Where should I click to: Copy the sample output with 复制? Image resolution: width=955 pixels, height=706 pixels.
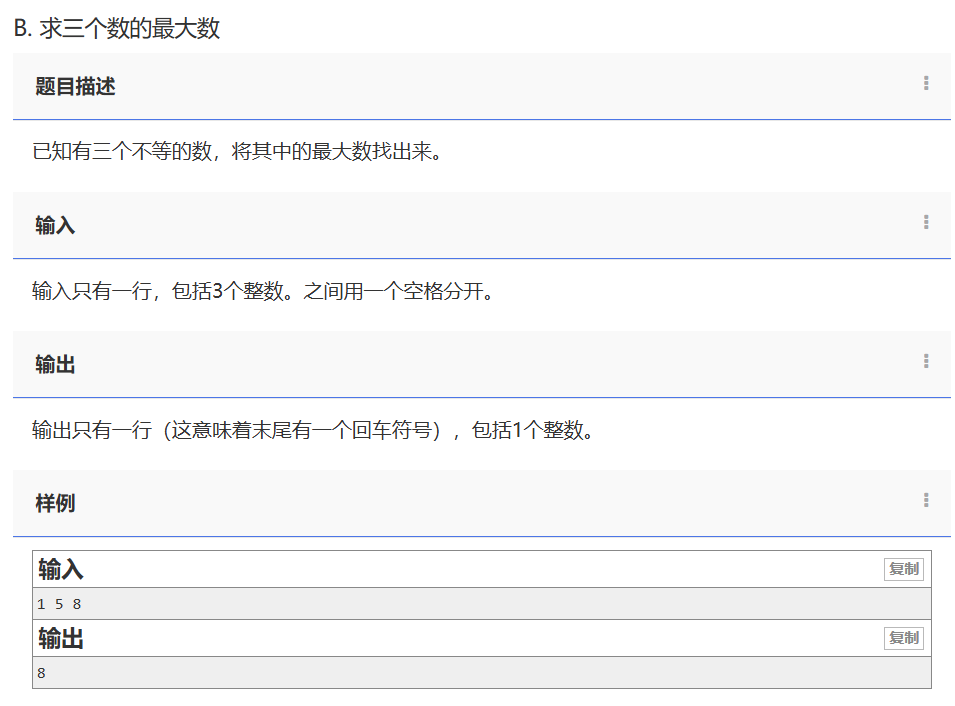click(x=903, y=638)
